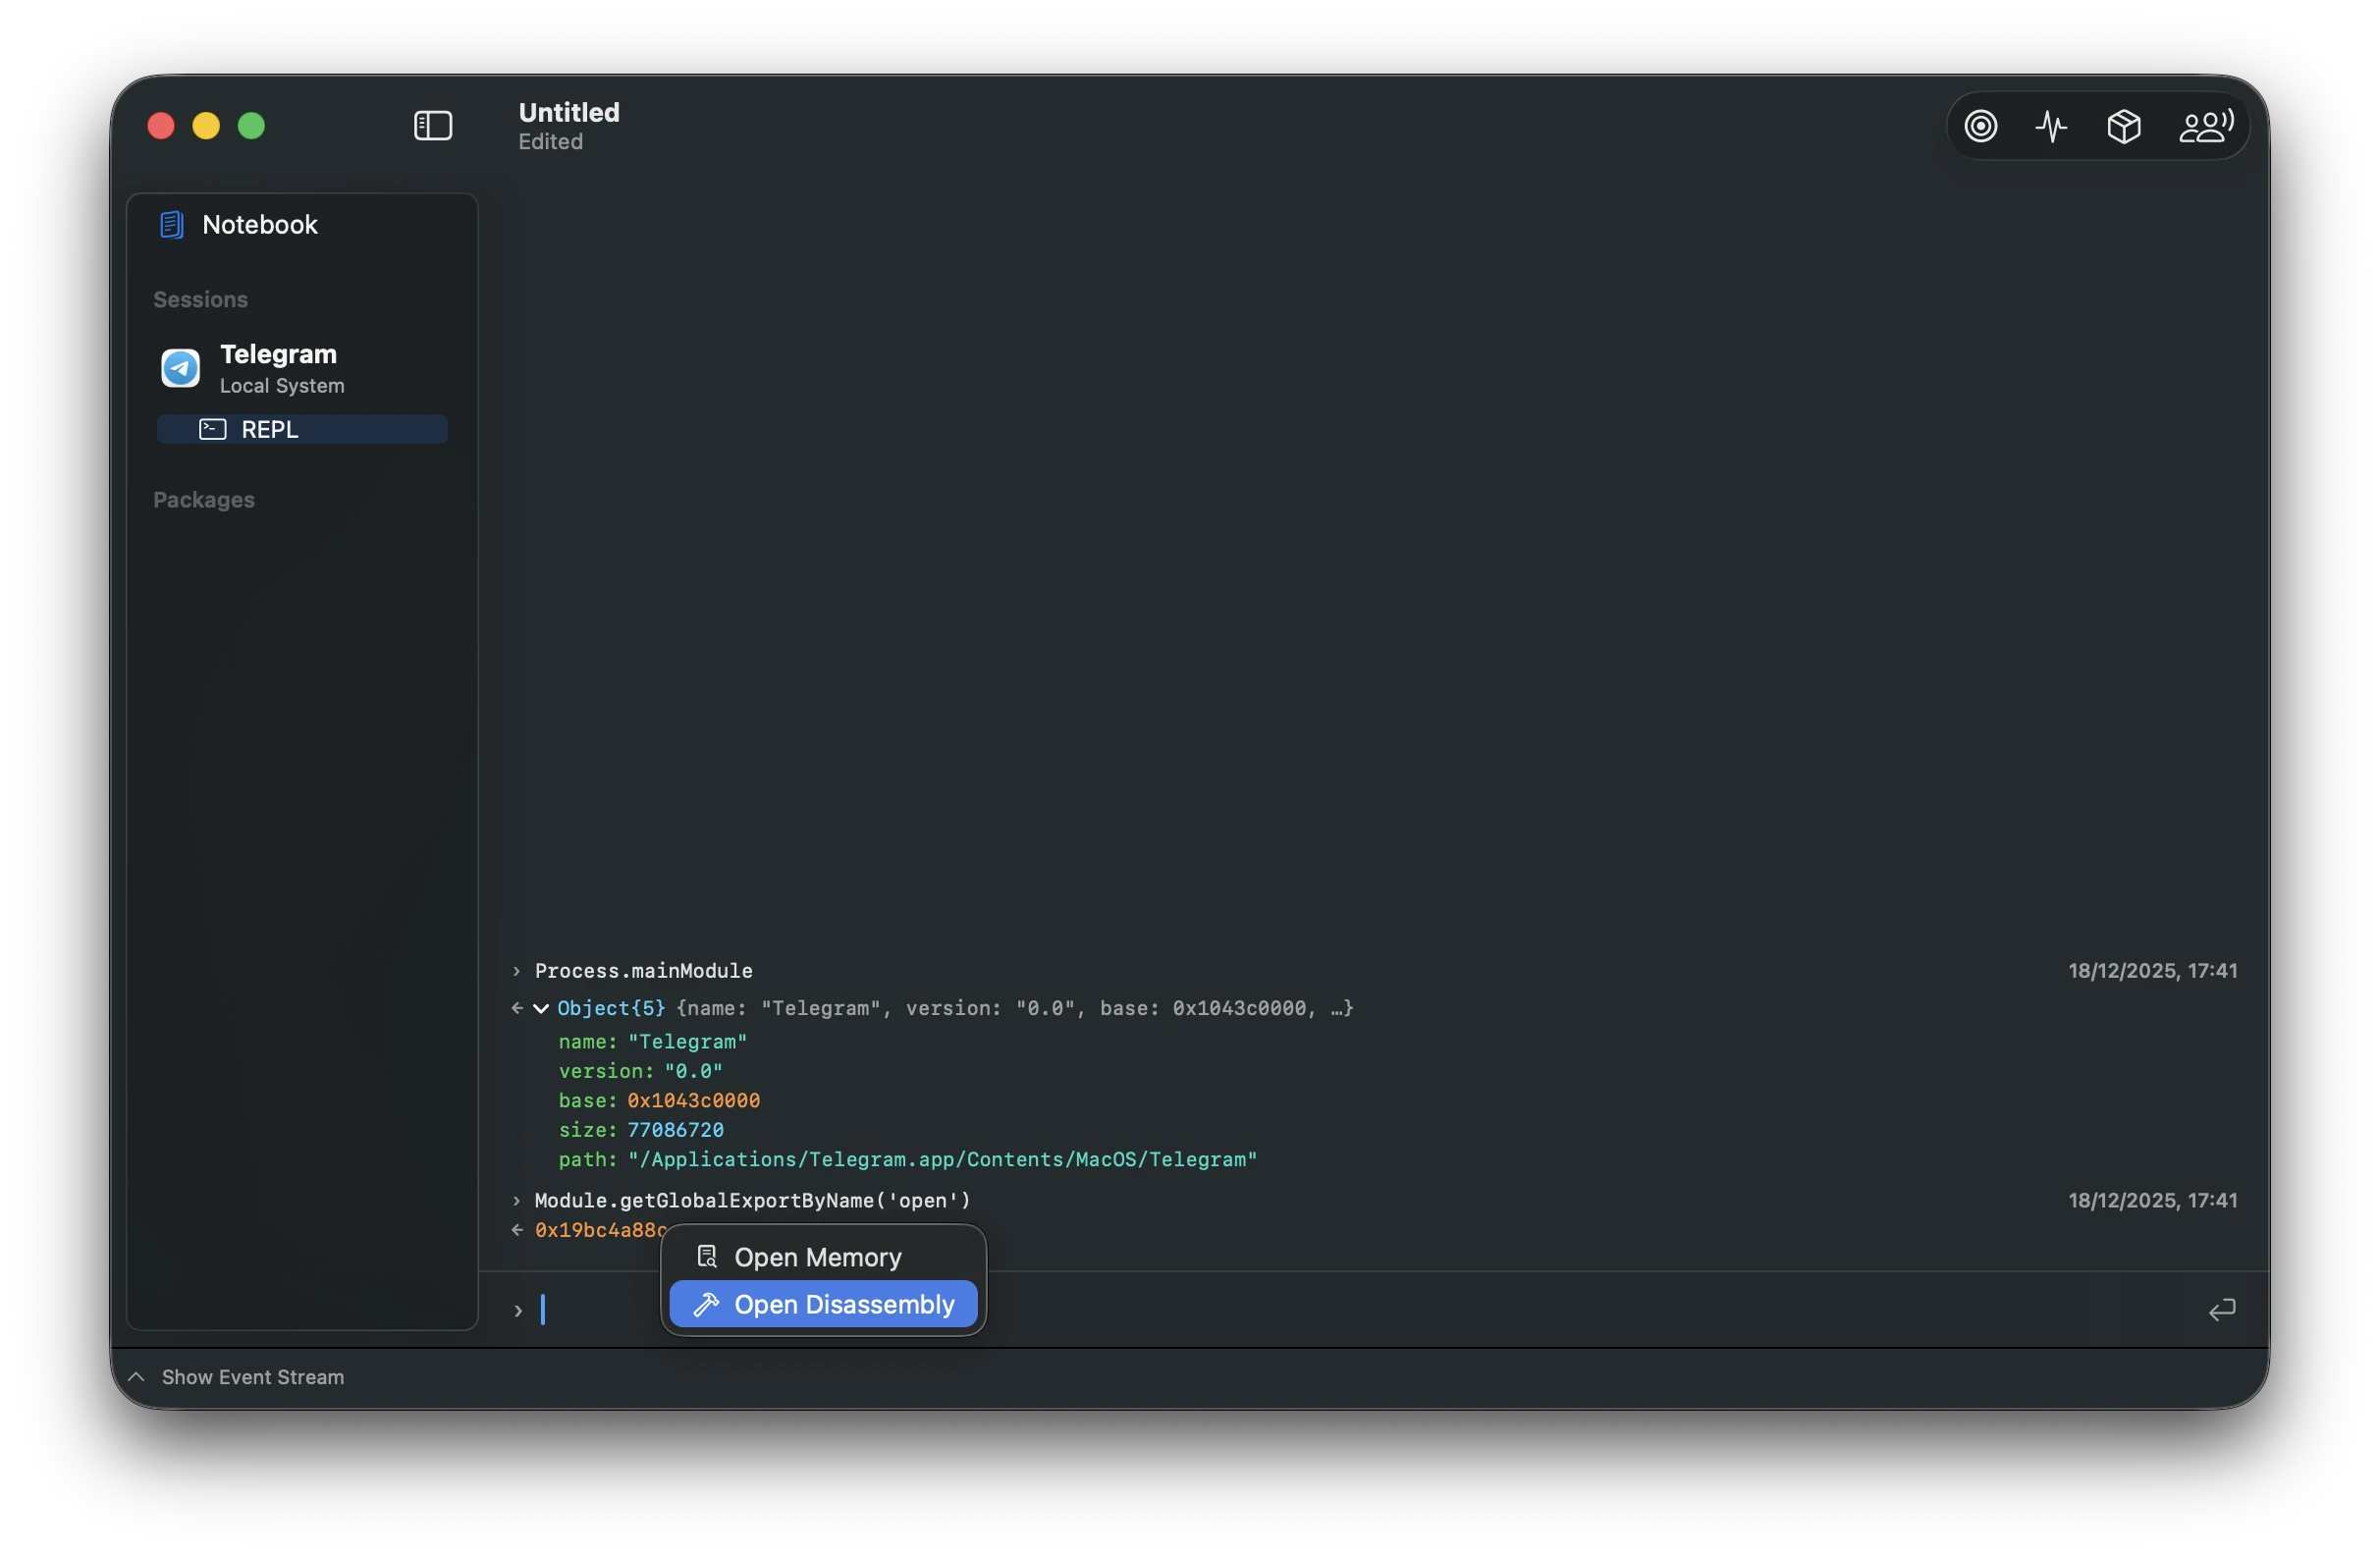Click the REPL terminal icon

coord(213,430)
